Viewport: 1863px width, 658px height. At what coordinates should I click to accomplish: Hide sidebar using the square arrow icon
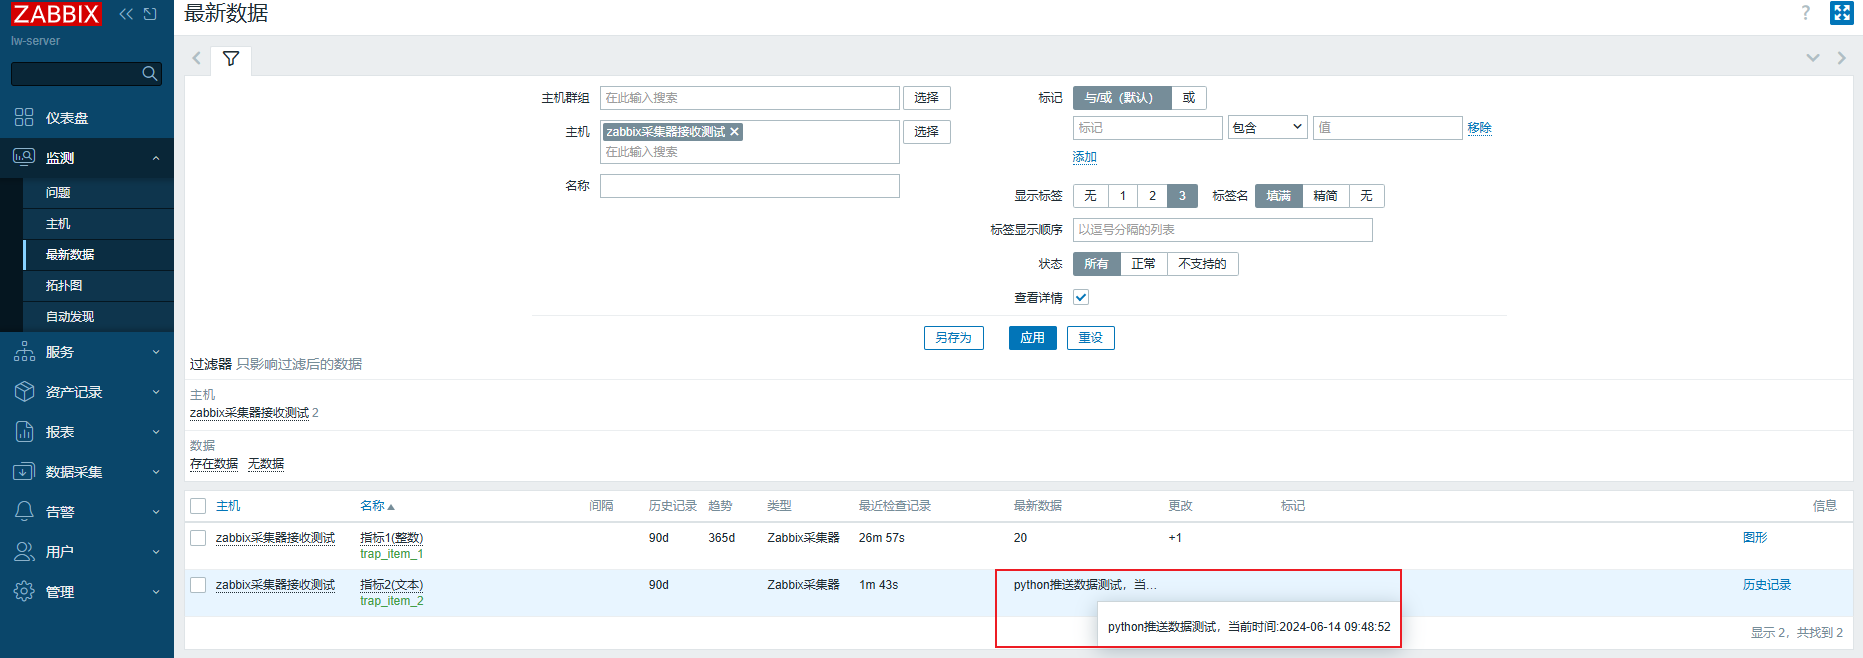tap(150, 14)
